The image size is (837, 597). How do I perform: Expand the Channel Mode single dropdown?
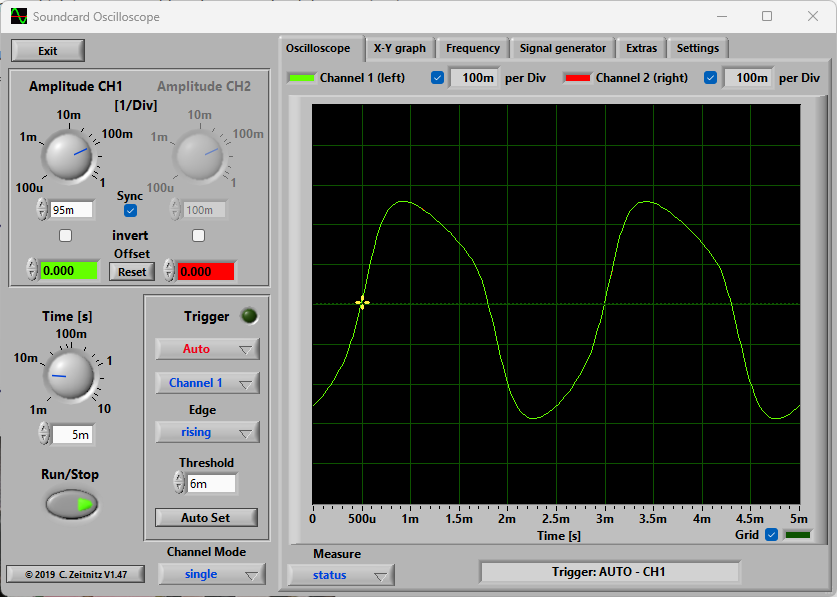pyautogui.click(x=211, y=574)
